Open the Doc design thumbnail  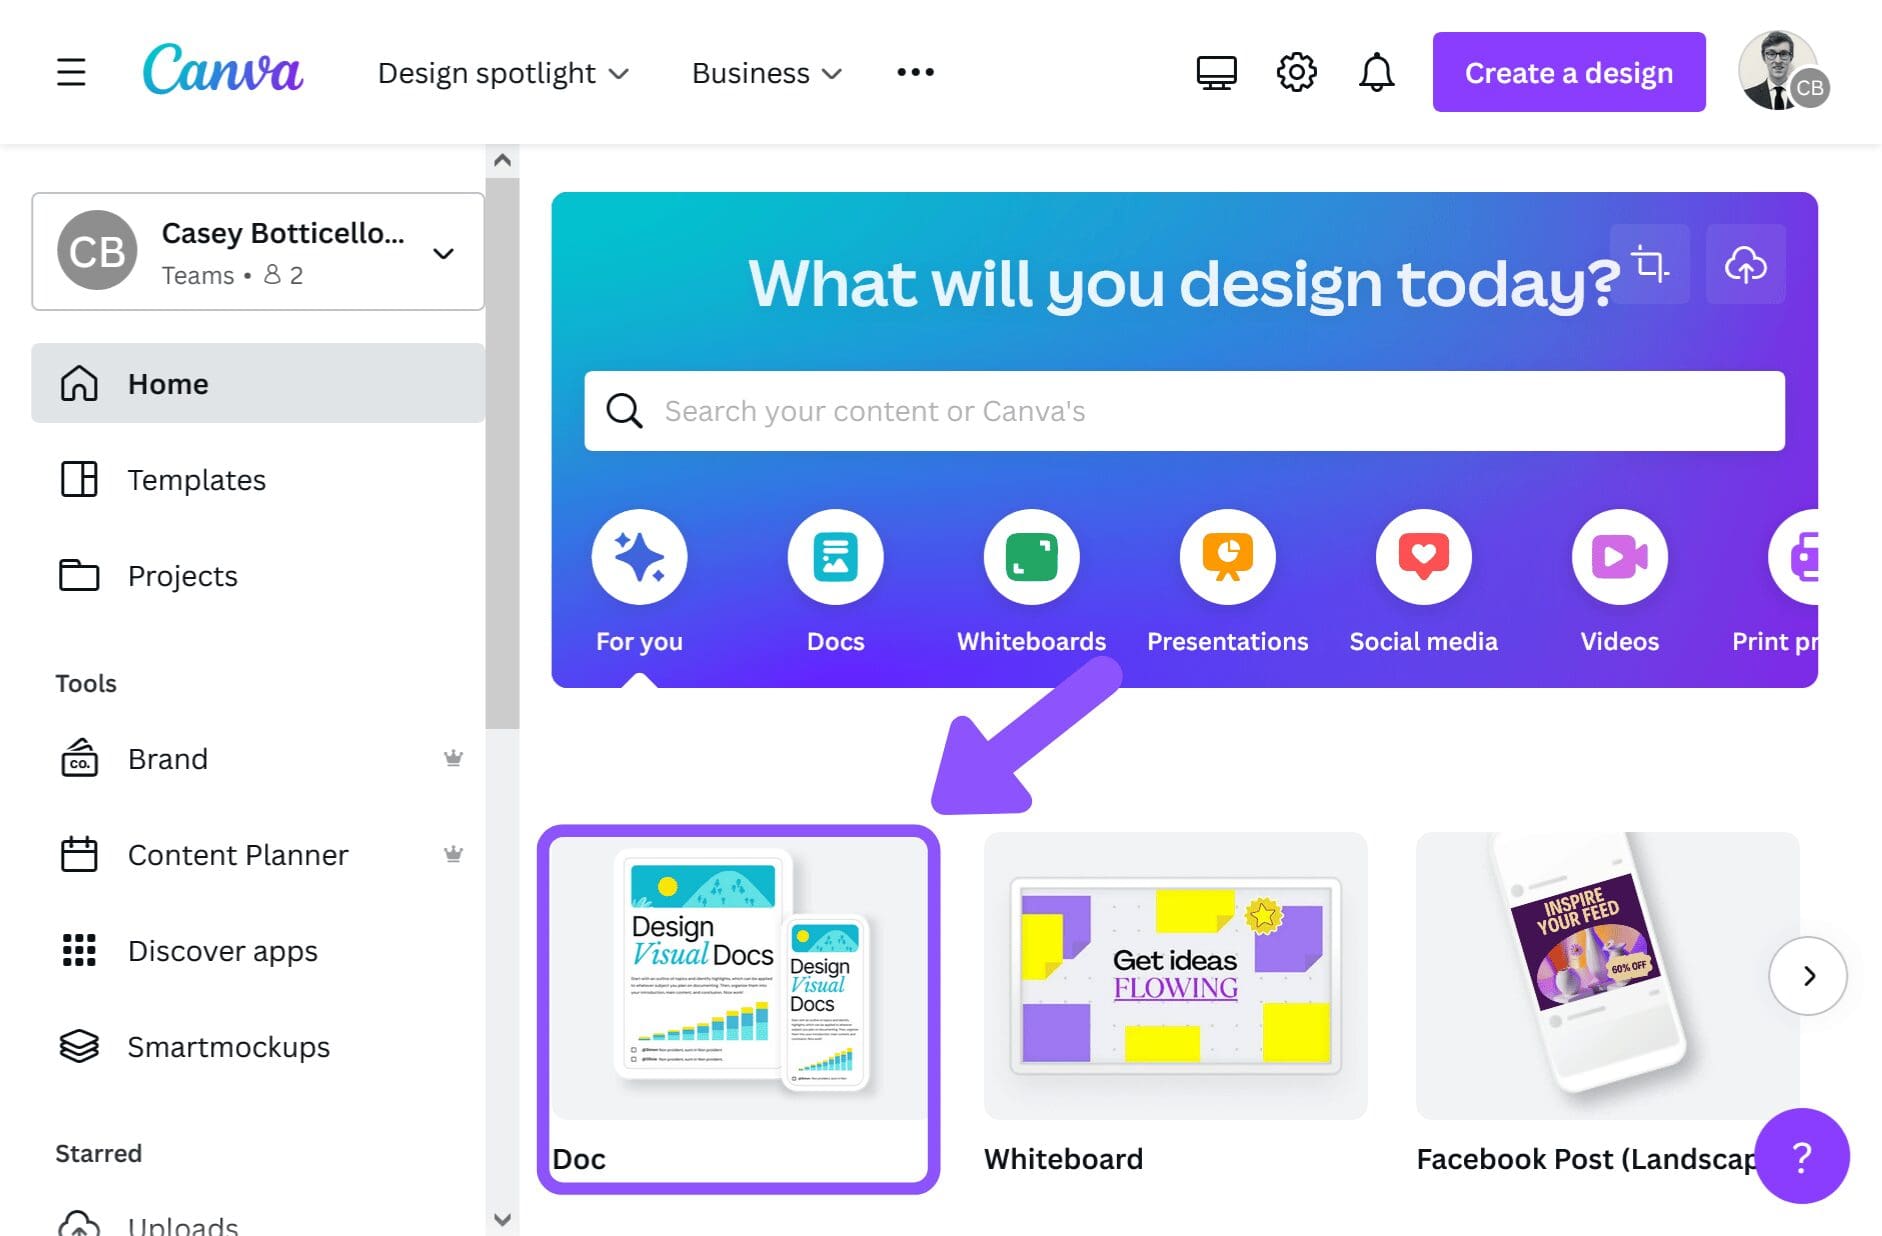click(x=739, y=976)
